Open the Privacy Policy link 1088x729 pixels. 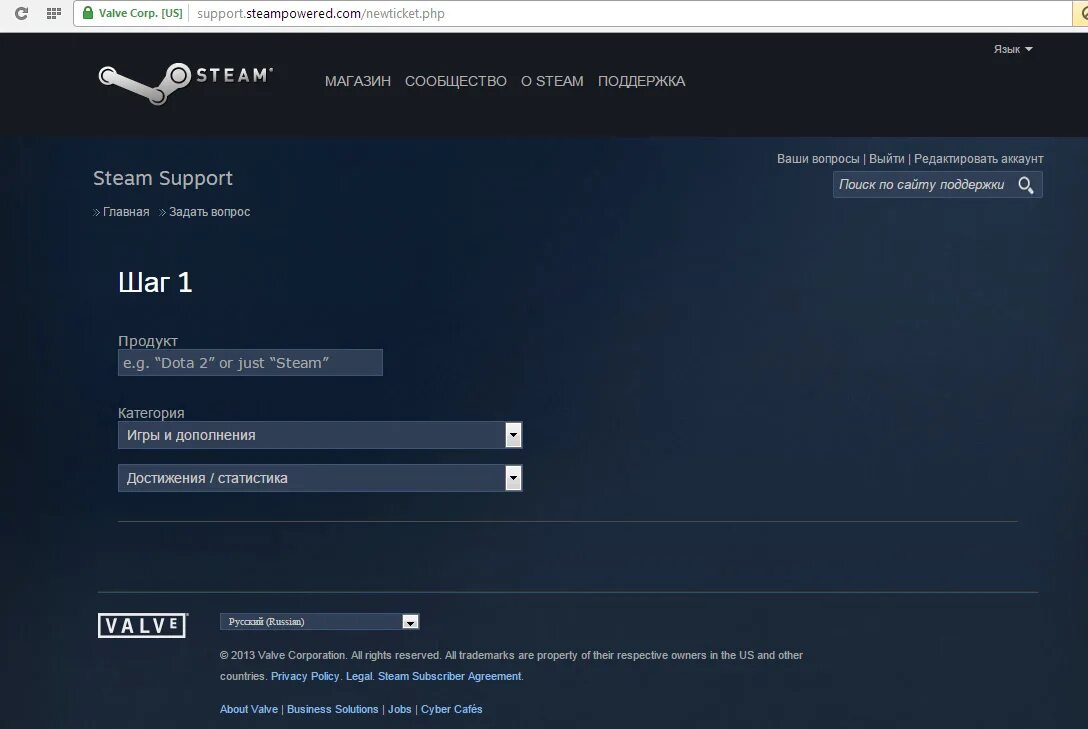click(x=305, y=676)
